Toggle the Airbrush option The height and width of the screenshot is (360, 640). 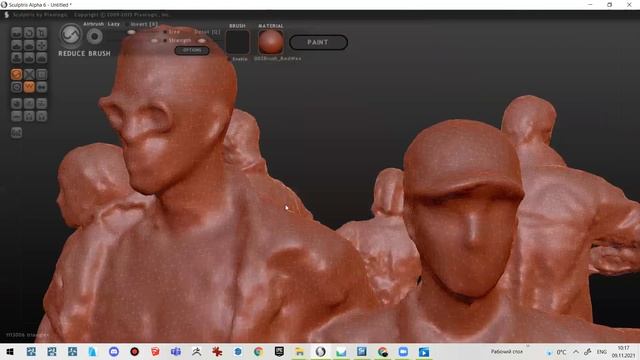(x=93, y=24)
